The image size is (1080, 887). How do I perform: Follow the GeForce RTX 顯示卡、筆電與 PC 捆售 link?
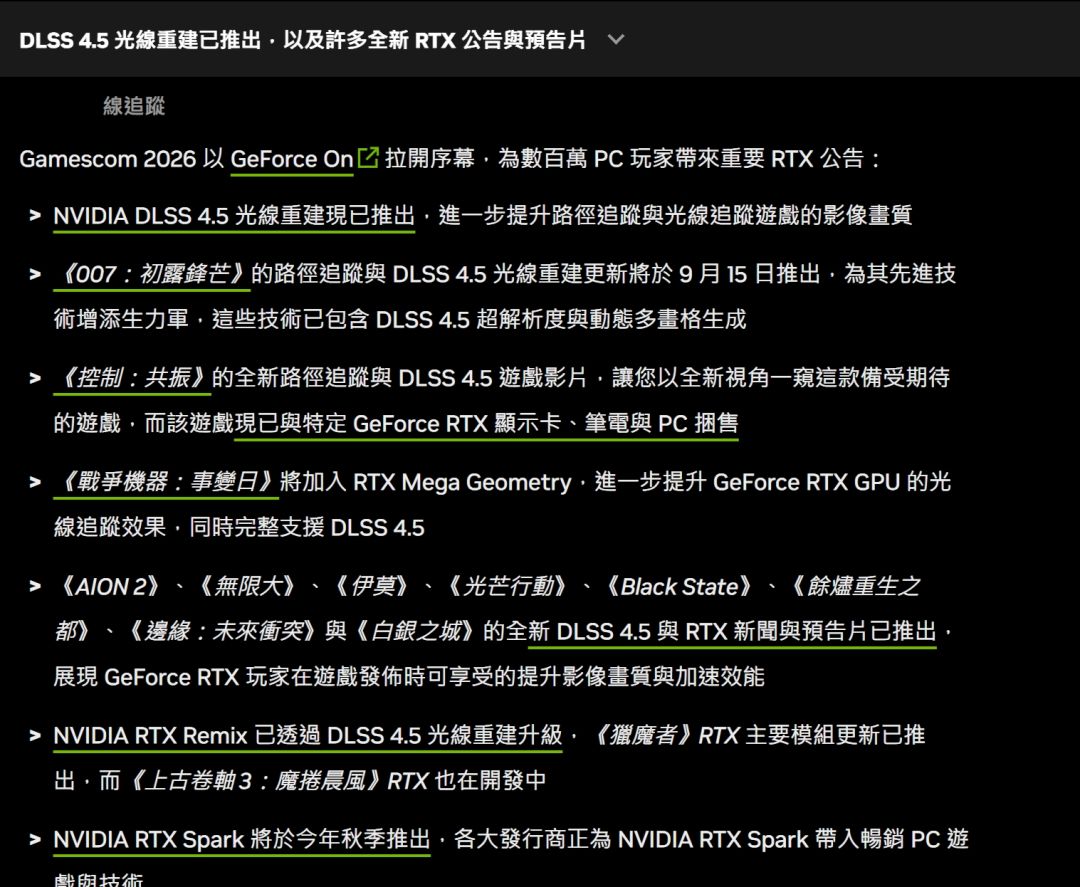pyautogui.click(x=486, y=424)
